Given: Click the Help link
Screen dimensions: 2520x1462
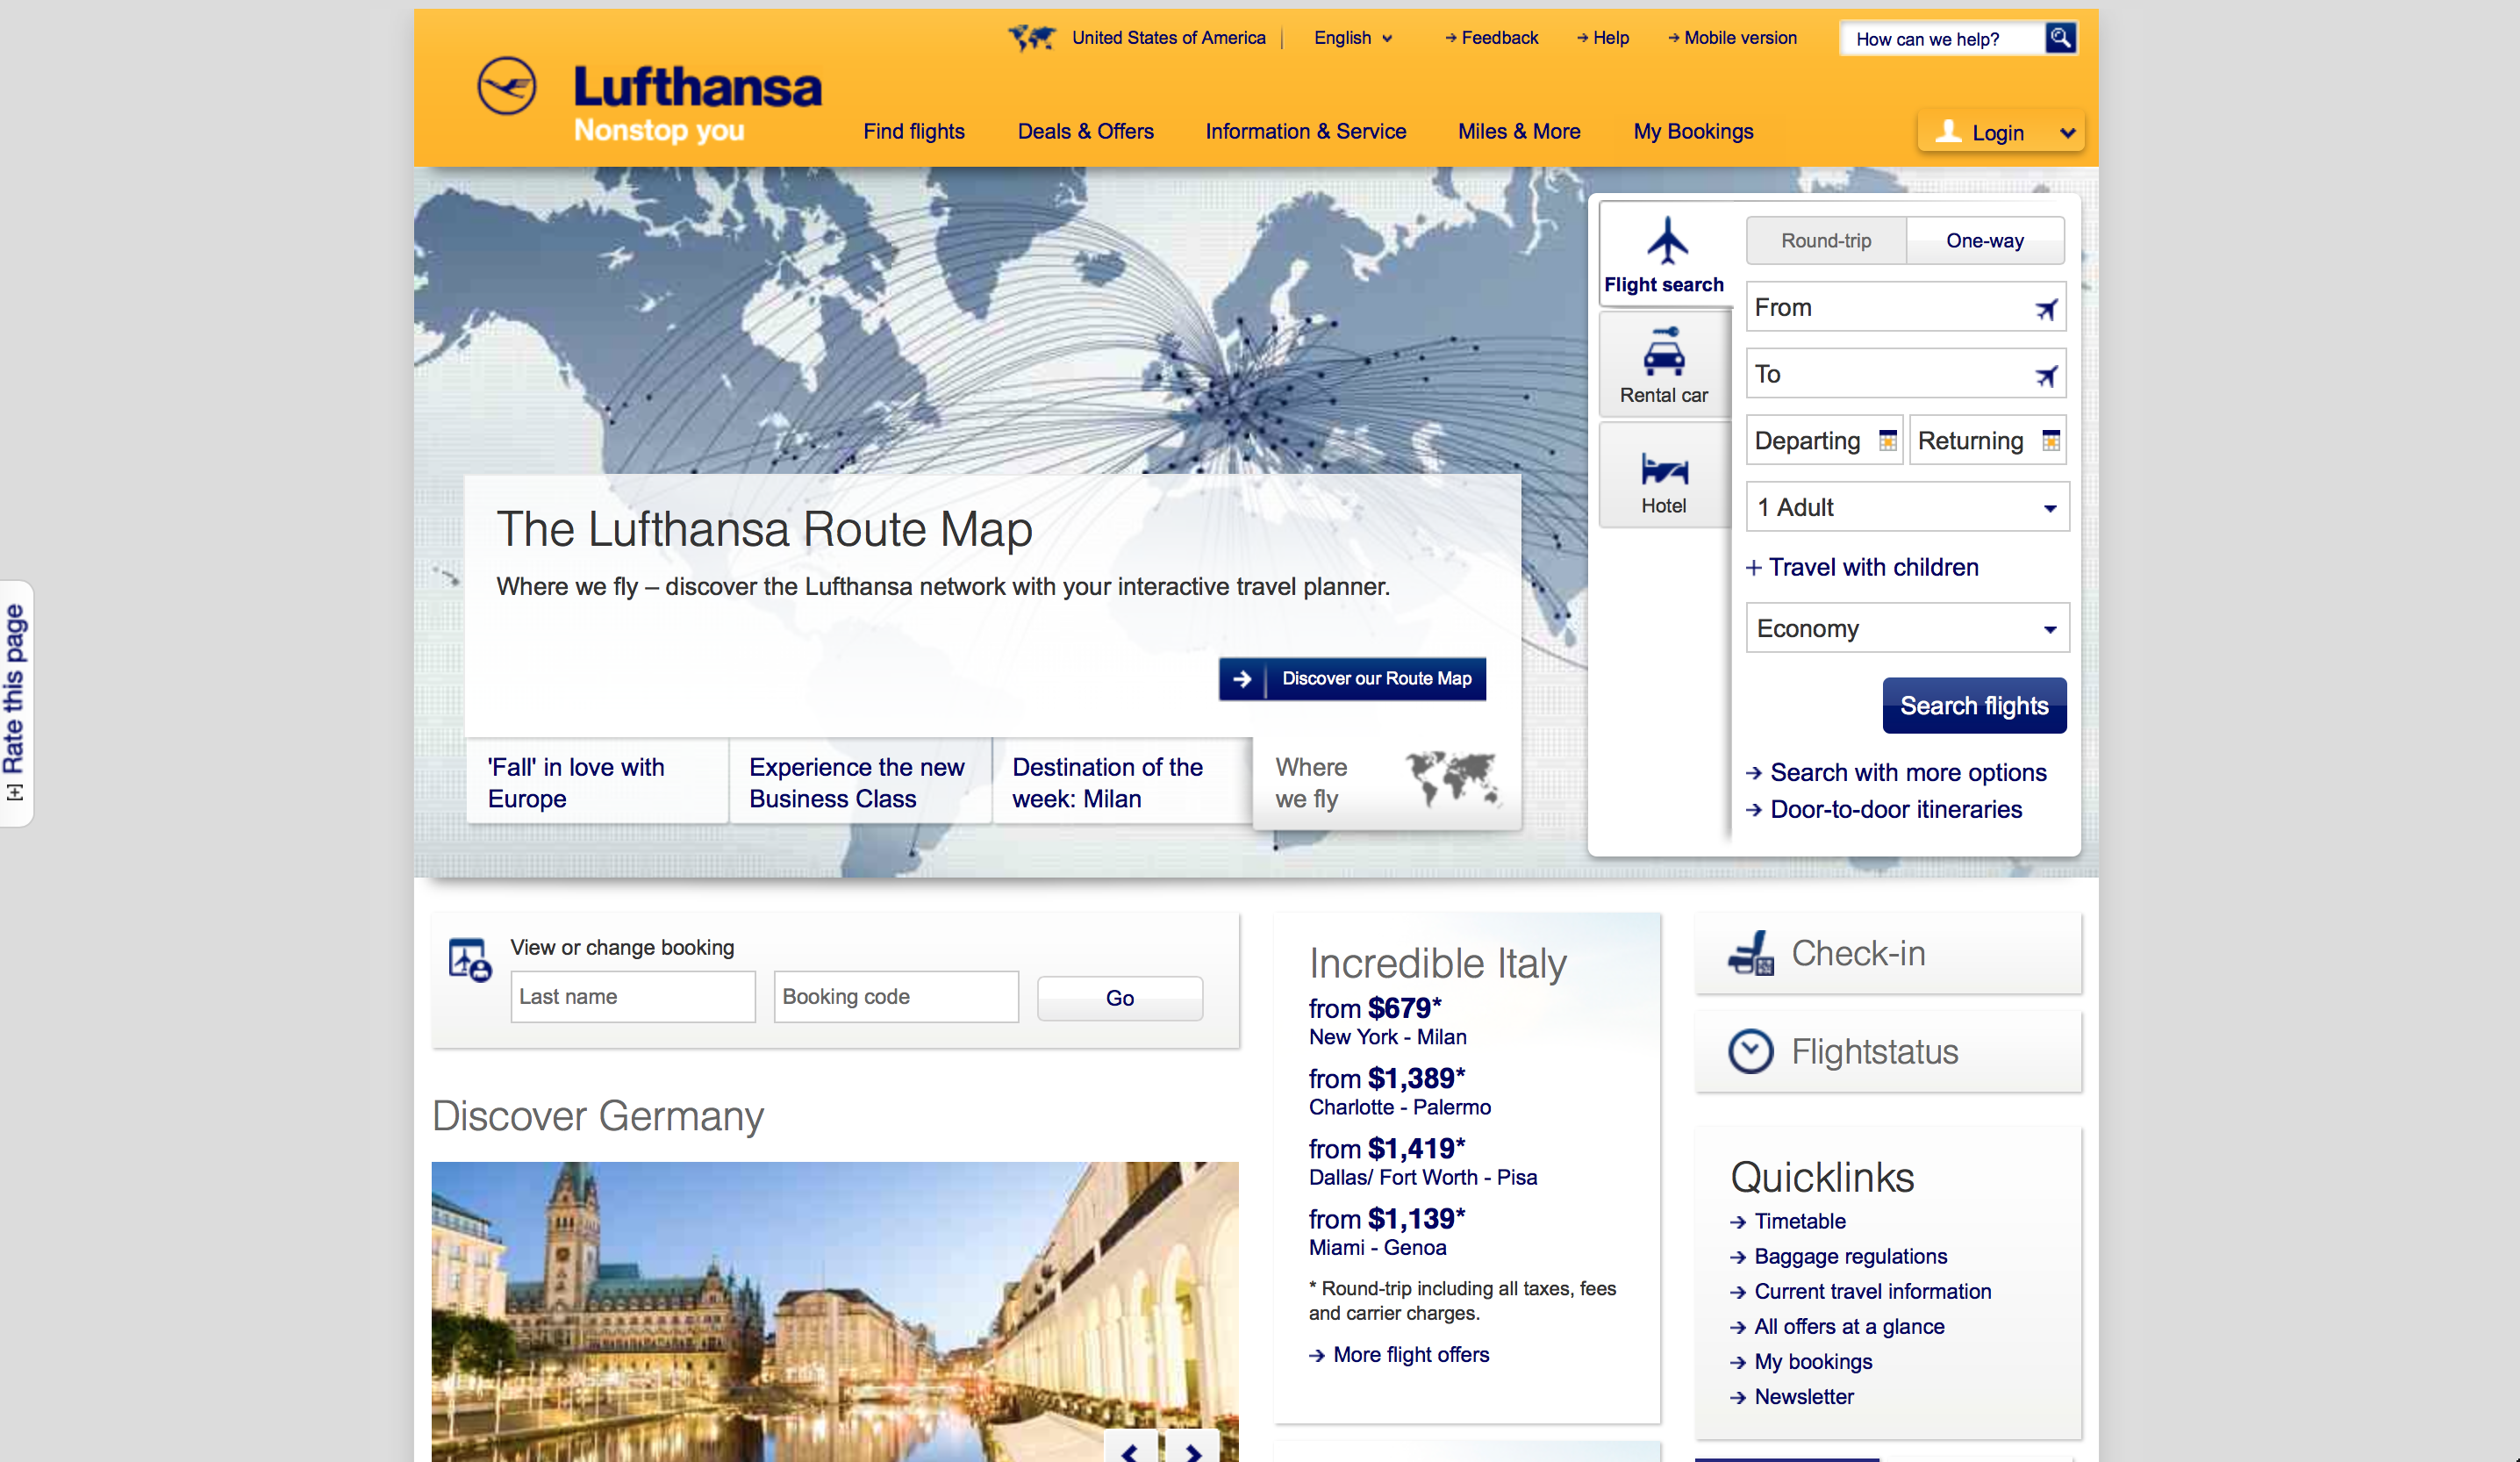Looking at the screenshot, I should 1603,38.
